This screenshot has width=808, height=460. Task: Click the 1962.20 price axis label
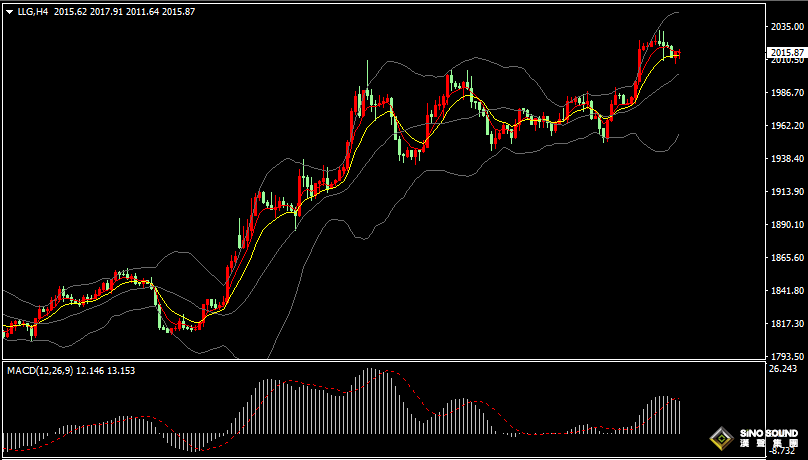click(786, 126)
